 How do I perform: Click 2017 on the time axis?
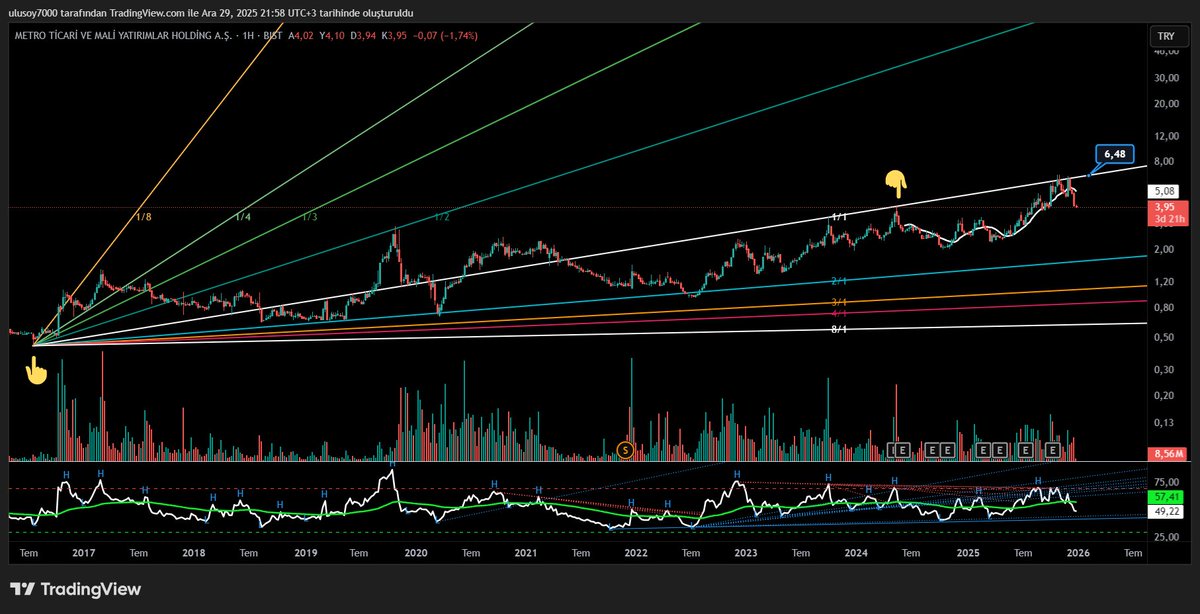click(83, 552)
